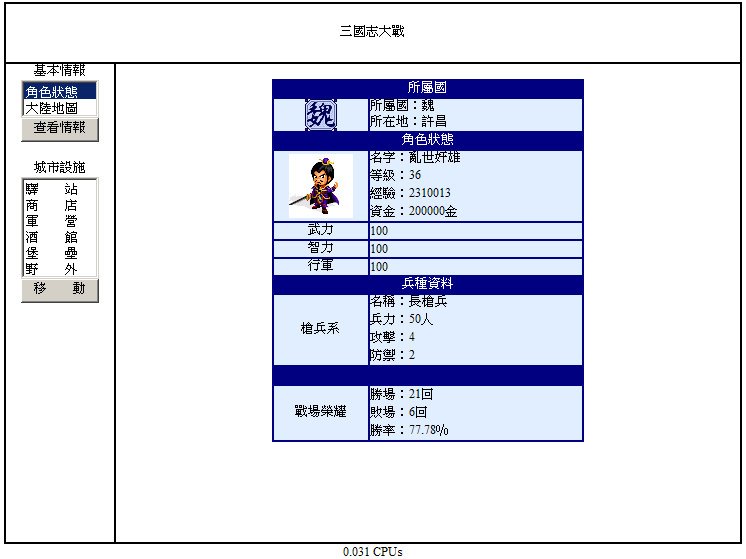Image resolution: width=746 pixels, height=559 pixels.
Task: Click the 角色狀態 table section header
Action: tap(427, 139)
